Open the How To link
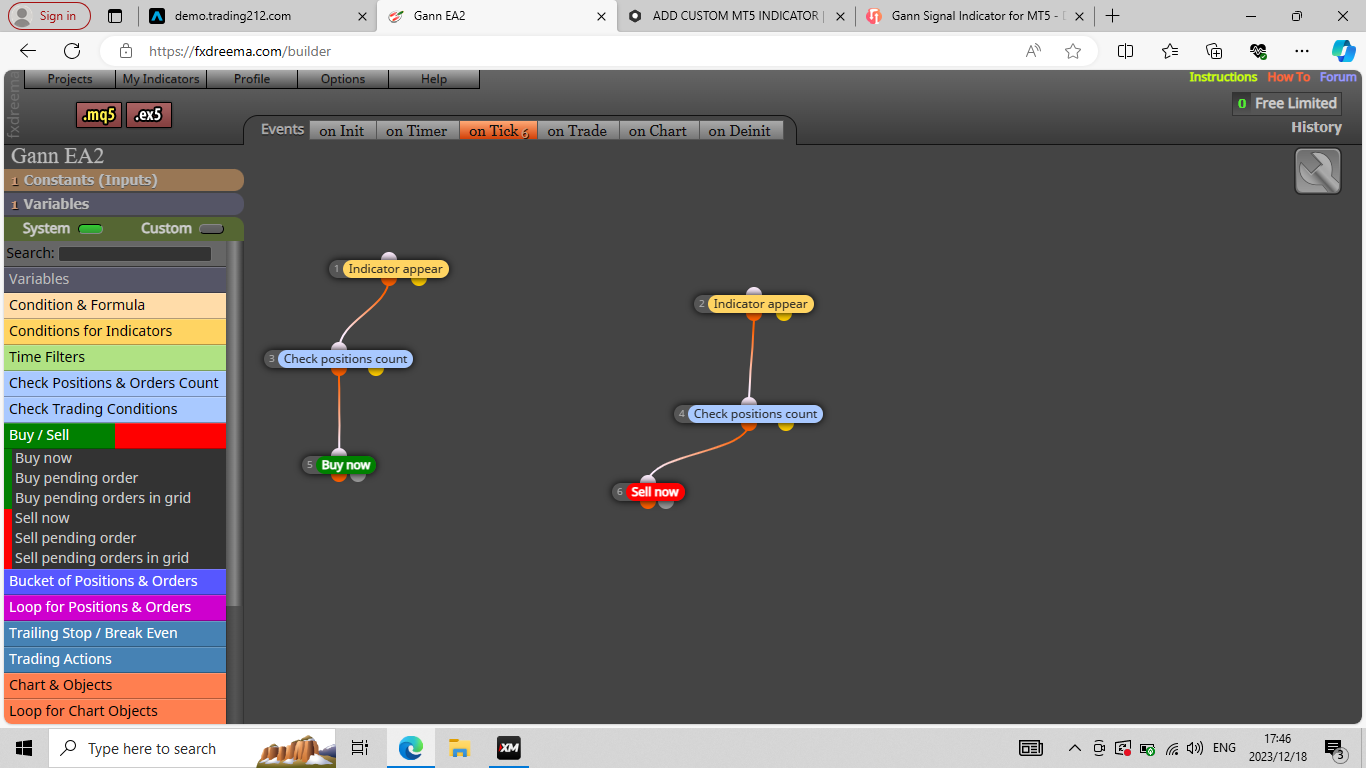 (1288, 77)
